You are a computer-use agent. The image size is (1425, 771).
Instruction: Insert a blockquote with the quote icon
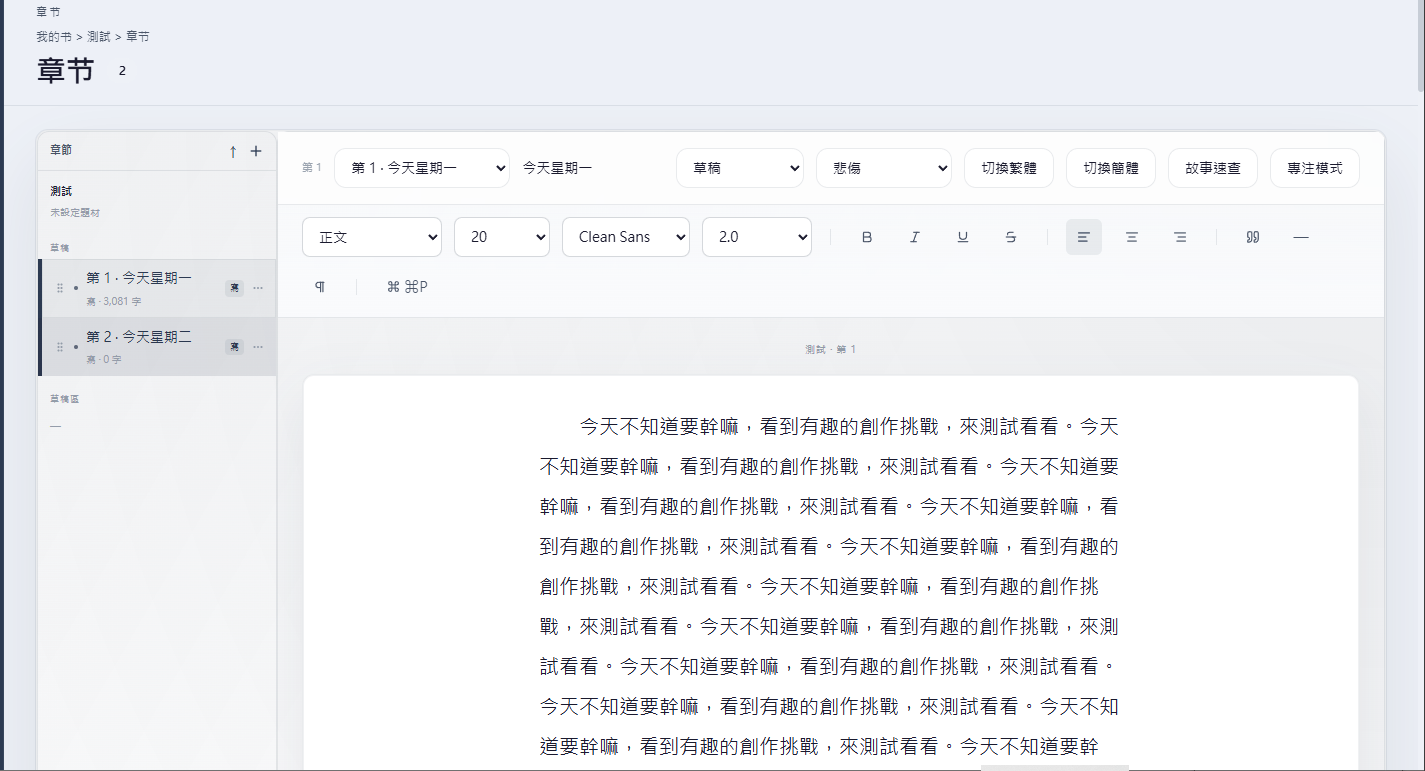[1252, 237]
